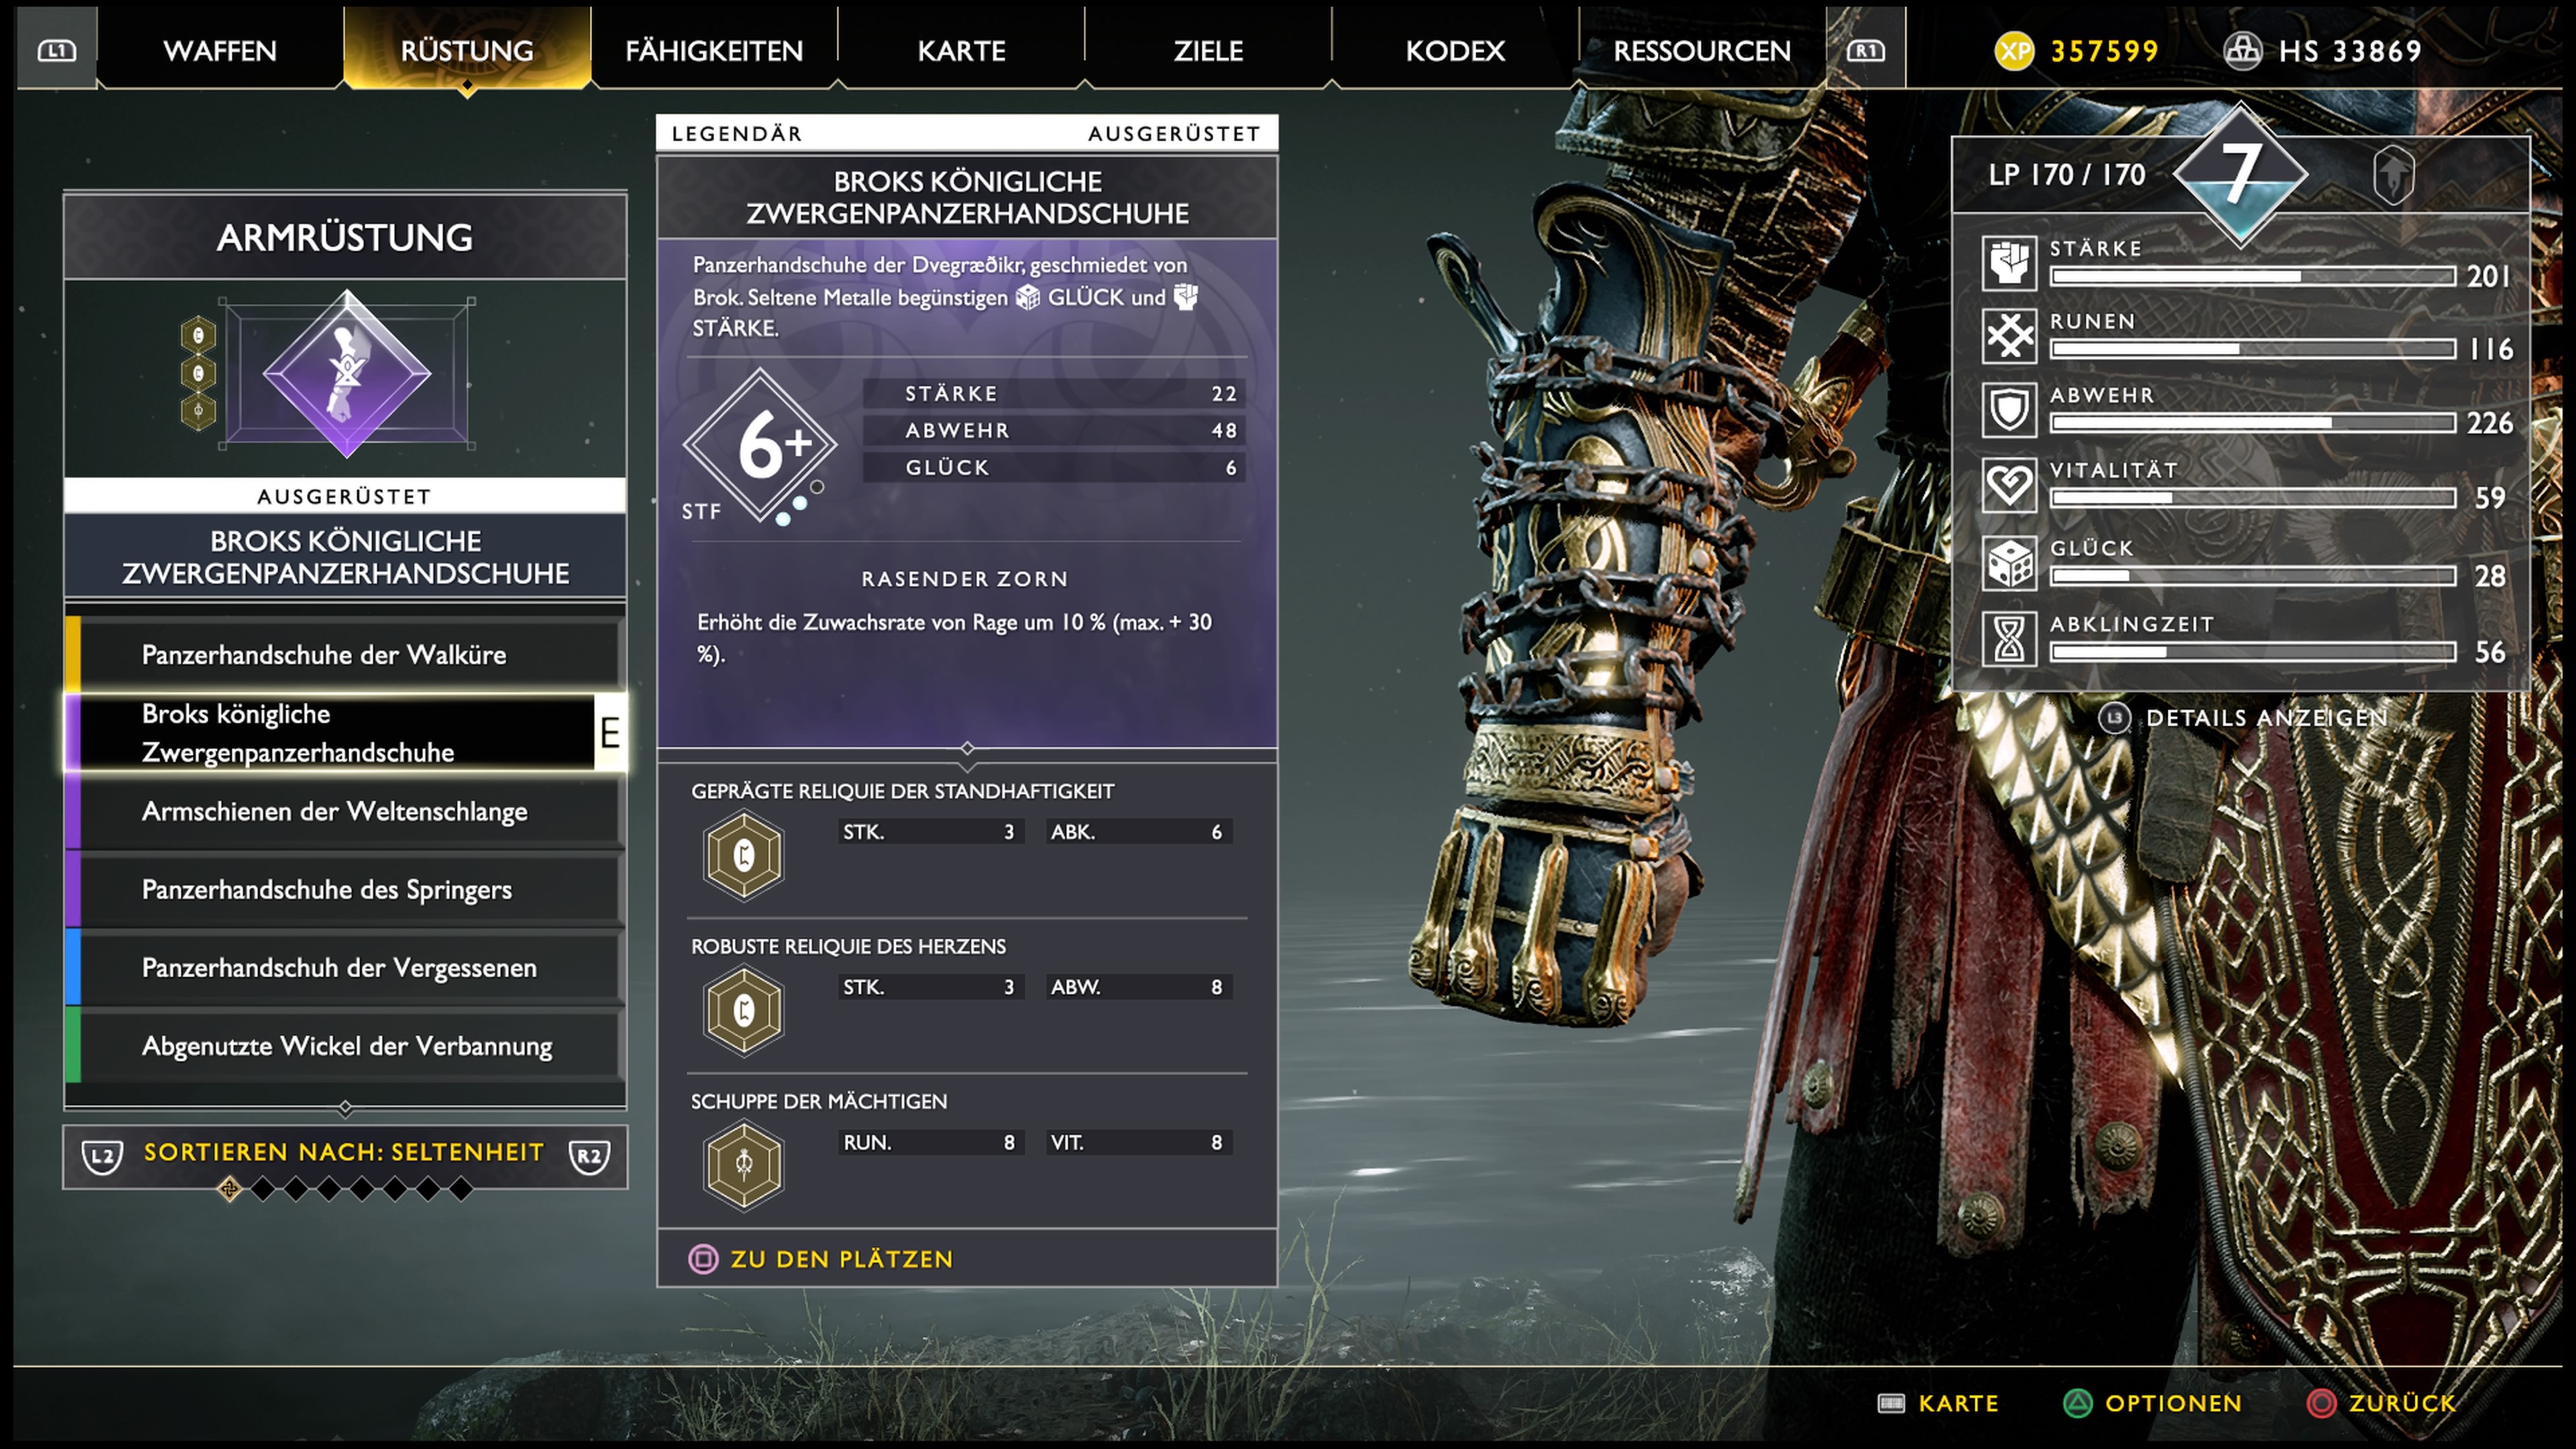Image resolution: width=2576 pixels, height=1449 pixels.
Task: Click the Vitalität heart stat icon
Action: point(2009,485)
